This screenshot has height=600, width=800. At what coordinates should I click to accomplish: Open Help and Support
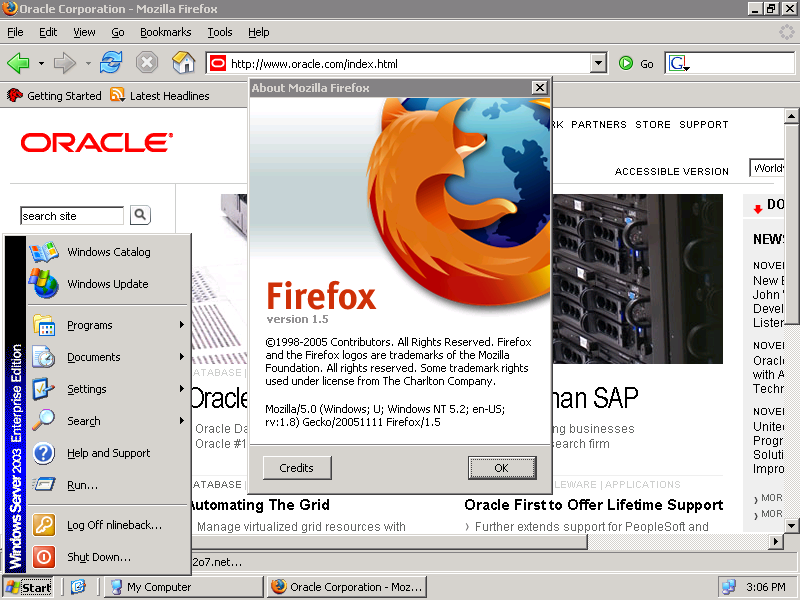pos(108,453)
